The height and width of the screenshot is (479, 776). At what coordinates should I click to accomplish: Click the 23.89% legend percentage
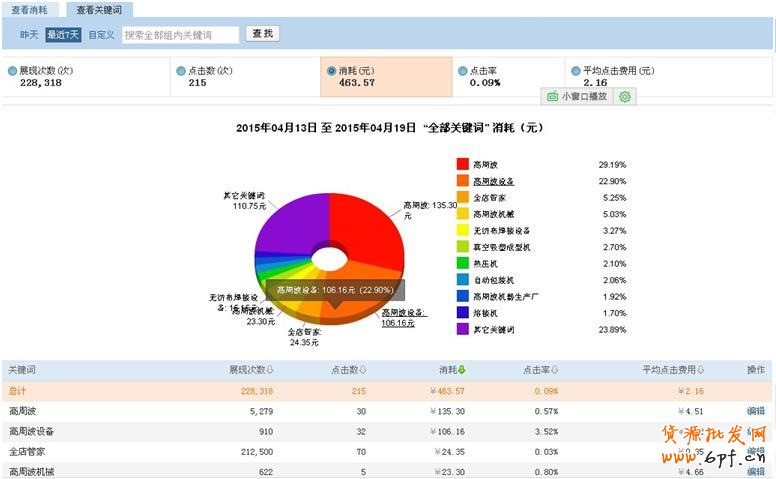click(x=612, y=330)
